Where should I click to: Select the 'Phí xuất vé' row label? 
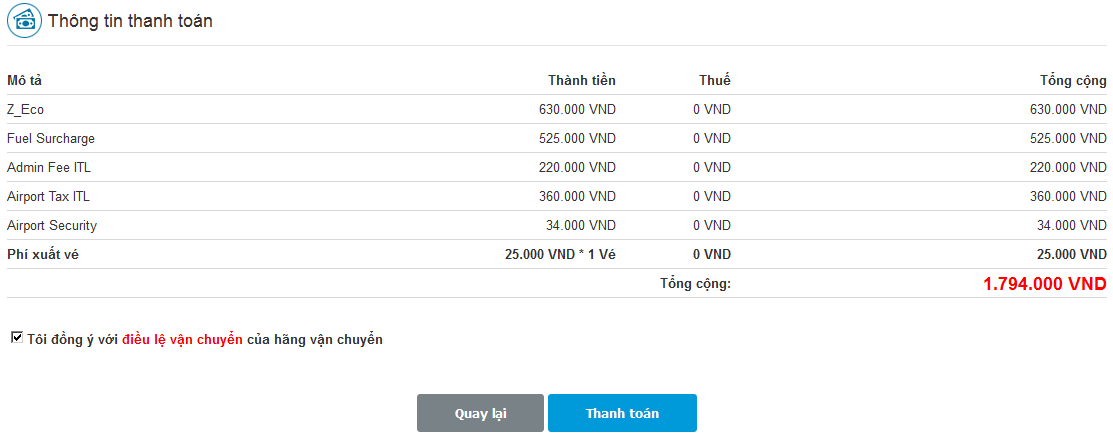[x=43, y=254]
